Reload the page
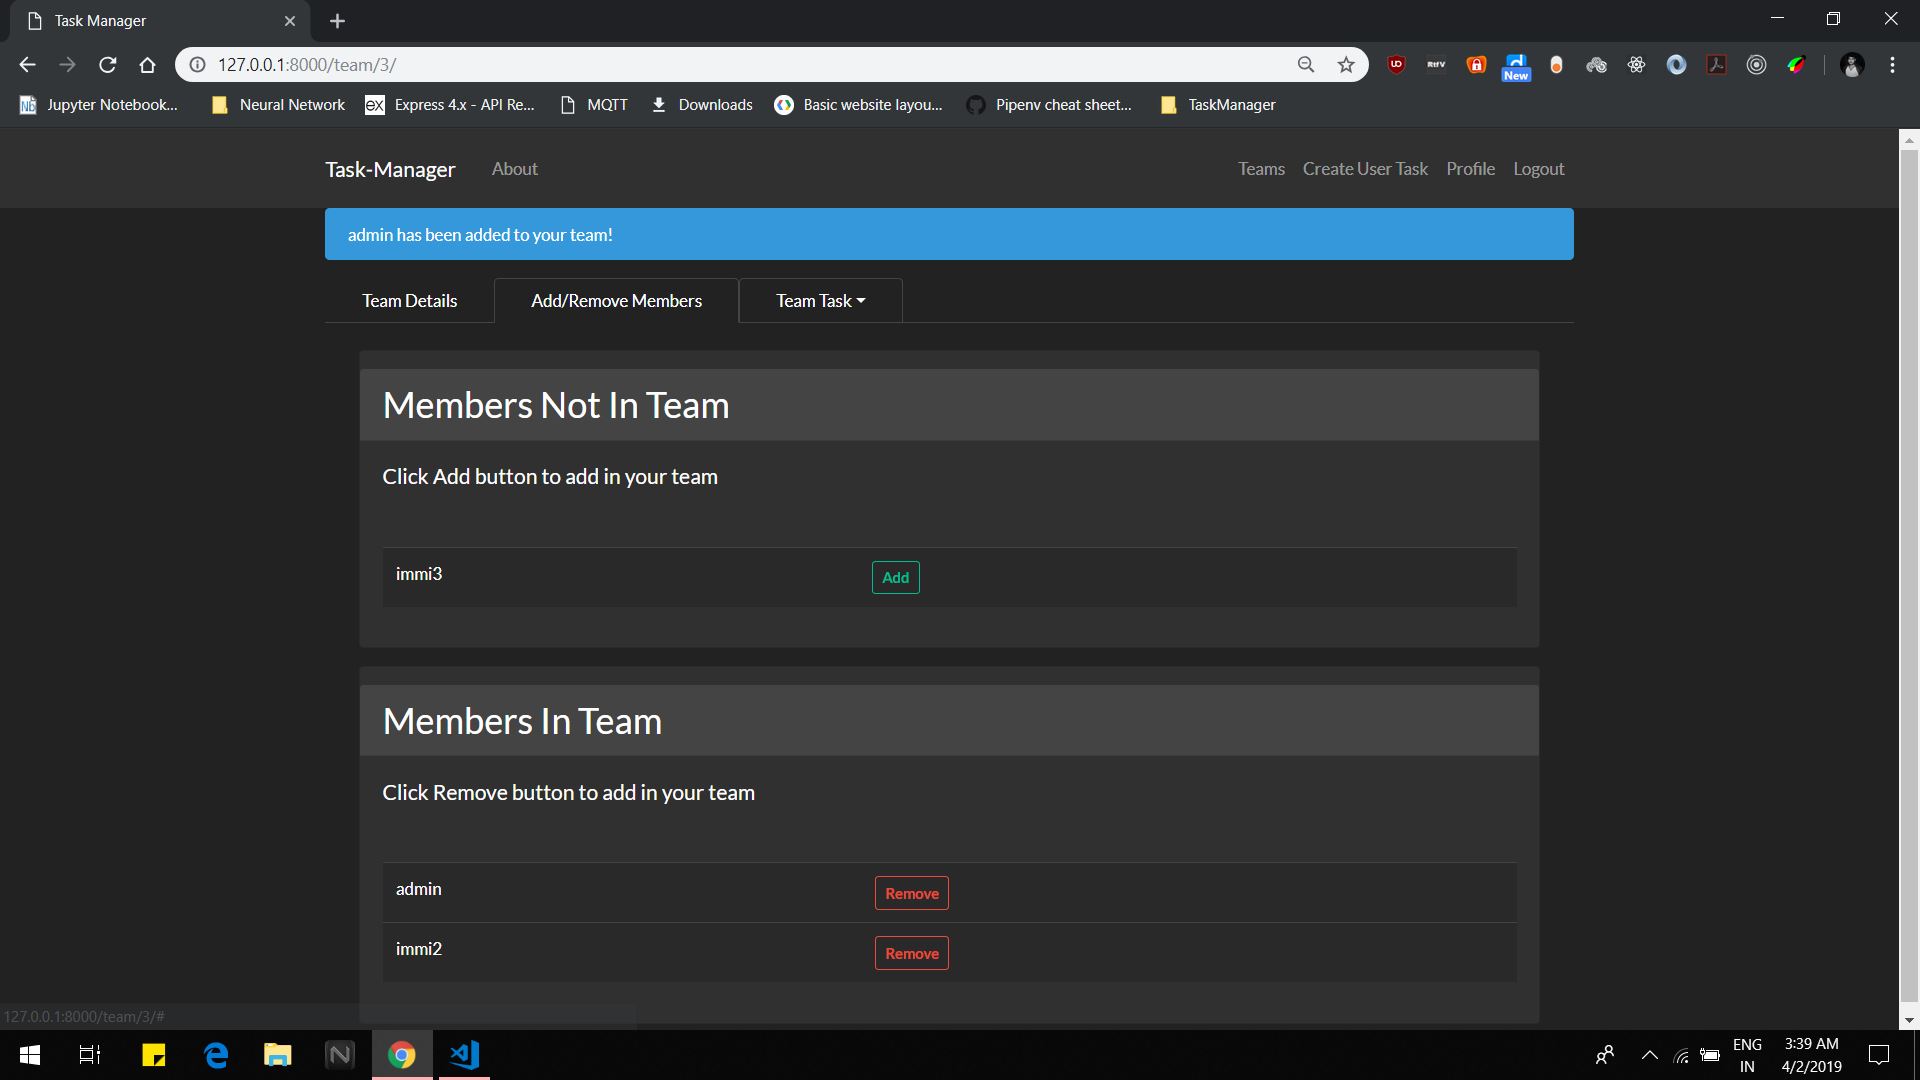1920x1080 pixels. click(x=107, y=64)
